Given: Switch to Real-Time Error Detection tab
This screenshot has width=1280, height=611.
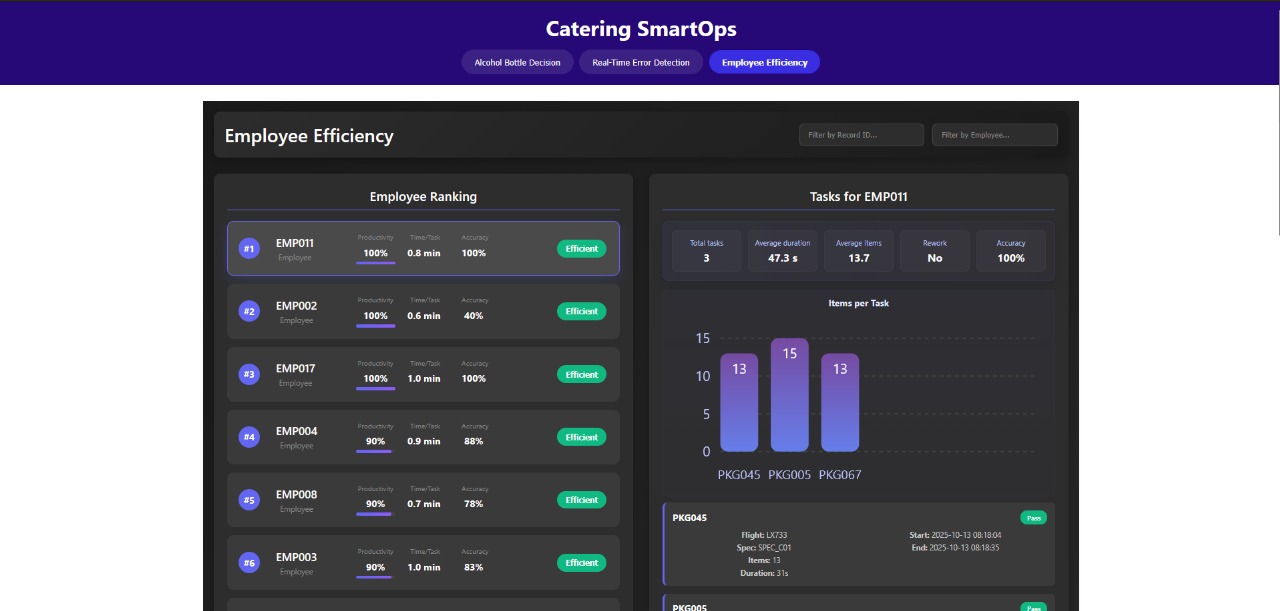Looking at the screenshot, I should (x=641, y=62).
